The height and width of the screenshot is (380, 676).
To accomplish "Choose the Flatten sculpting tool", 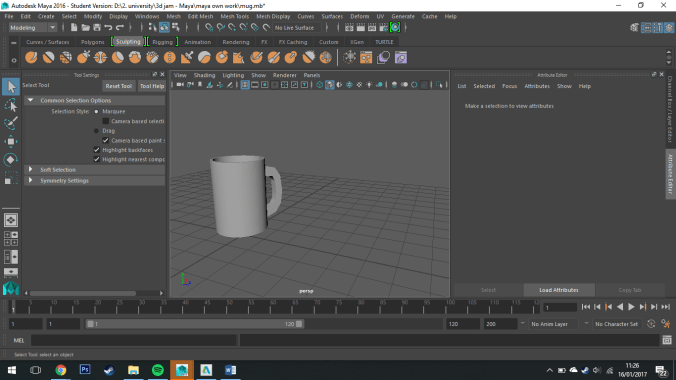I will [x=117, y=57].
